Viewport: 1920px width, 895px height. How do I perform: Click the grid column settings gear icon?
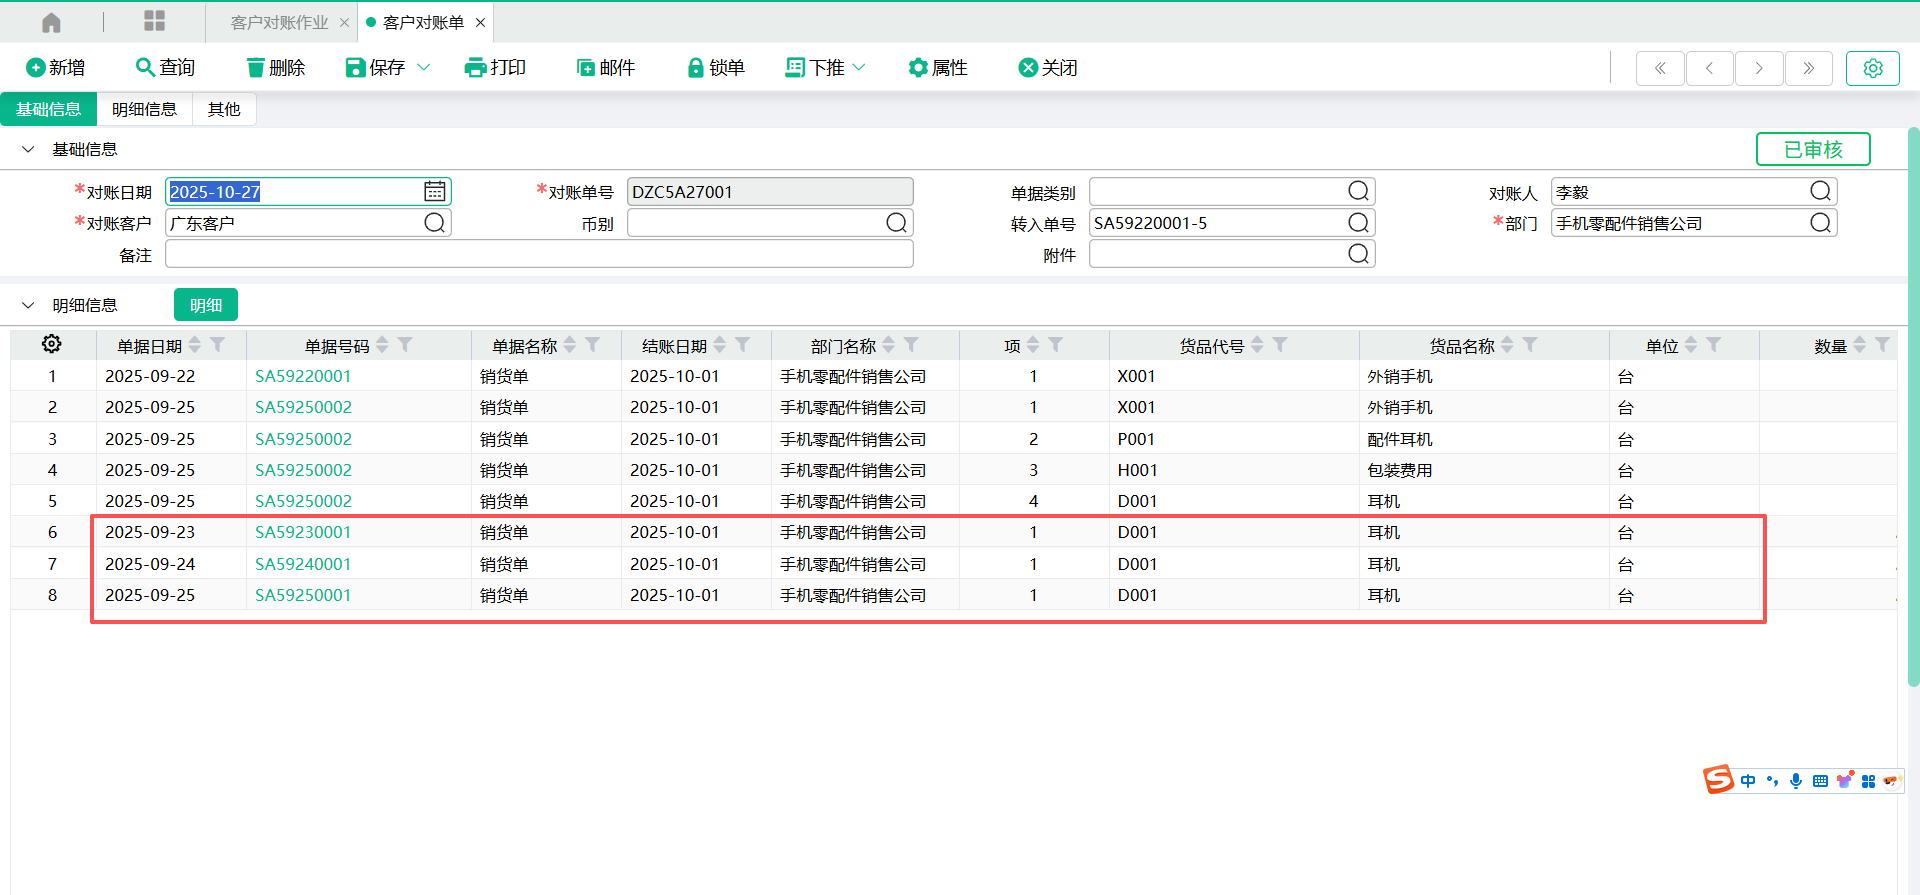(51, 344)
